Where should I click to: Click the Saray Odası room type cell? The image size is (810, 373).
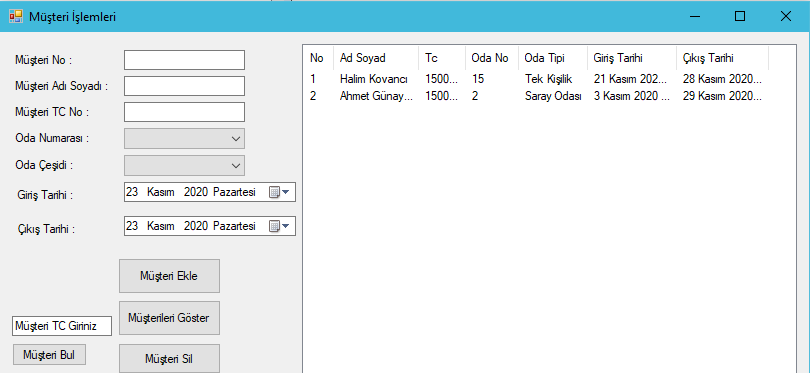[x=553, y=96]
